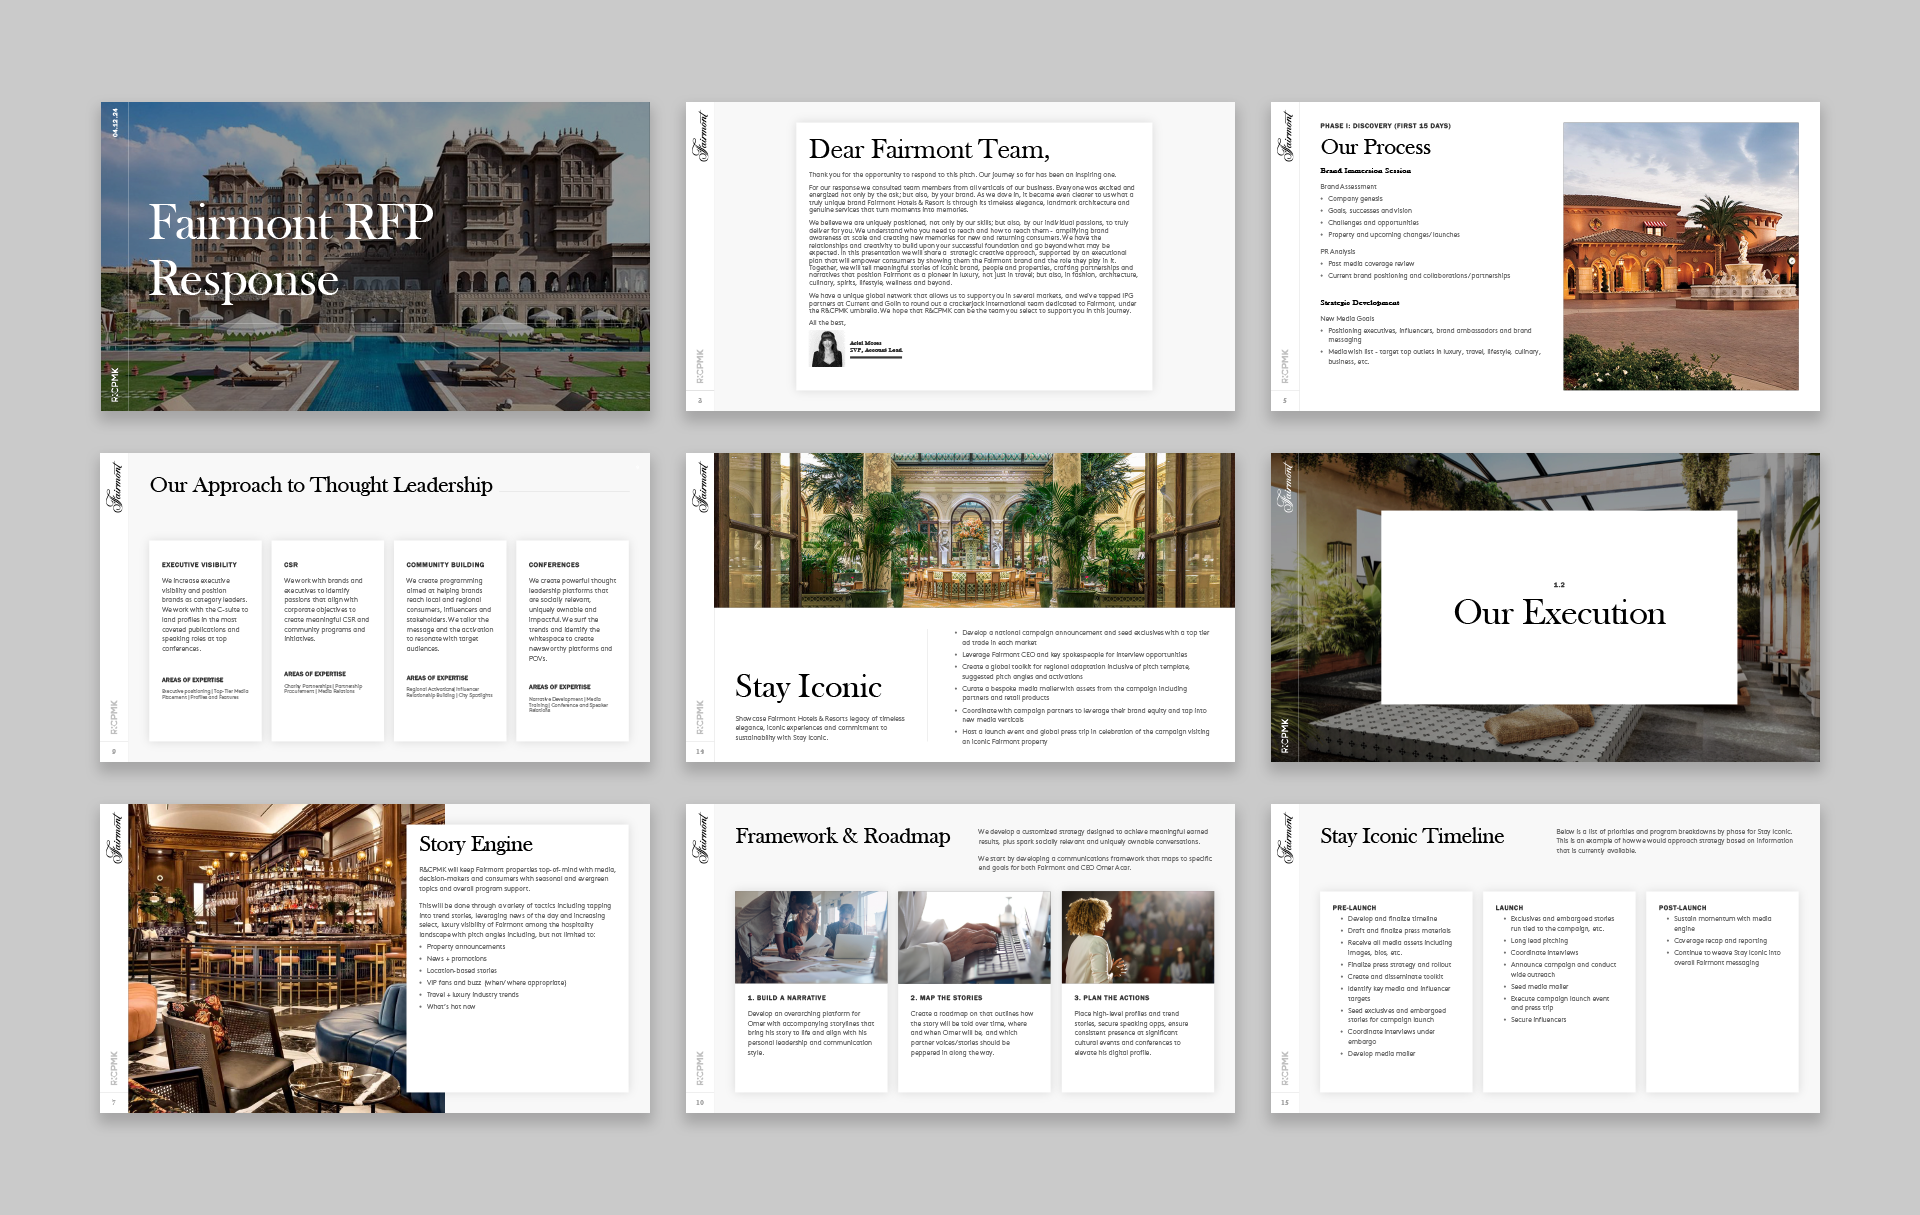Click the Build a Narrative meeting image
This screenshot has height=1215, width=1920.
810,937
